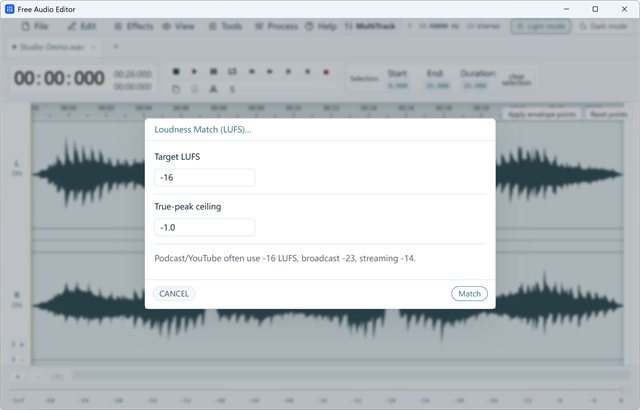Click the Loudness Match (LUFS) dialog title

pos(202,130)
